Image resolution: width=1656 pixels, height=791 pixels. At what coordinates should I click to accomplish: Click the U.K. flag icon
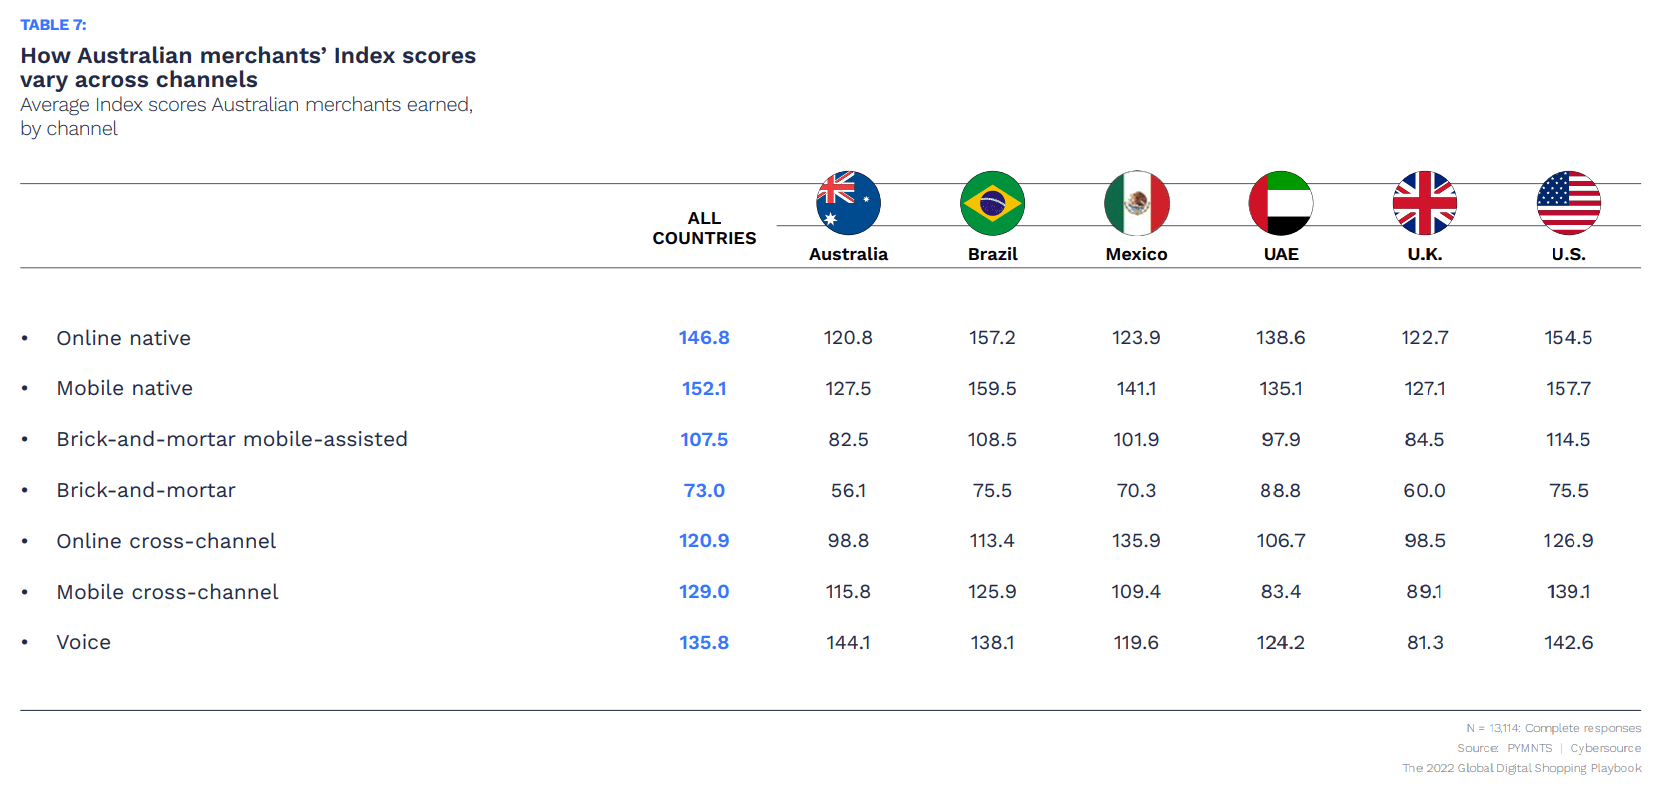pos(1424,203)
